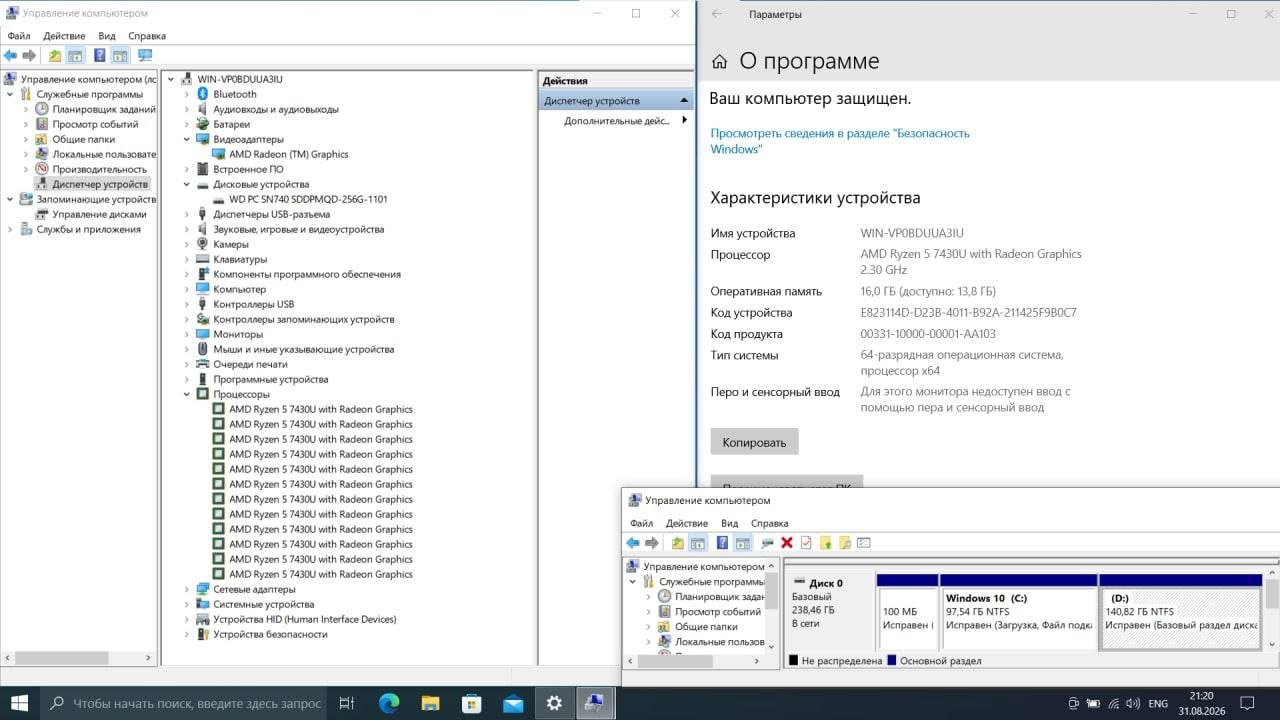Click volume speaker icon in system tray
This screenshot has width=1280, height=720.
pos(1134,703)
